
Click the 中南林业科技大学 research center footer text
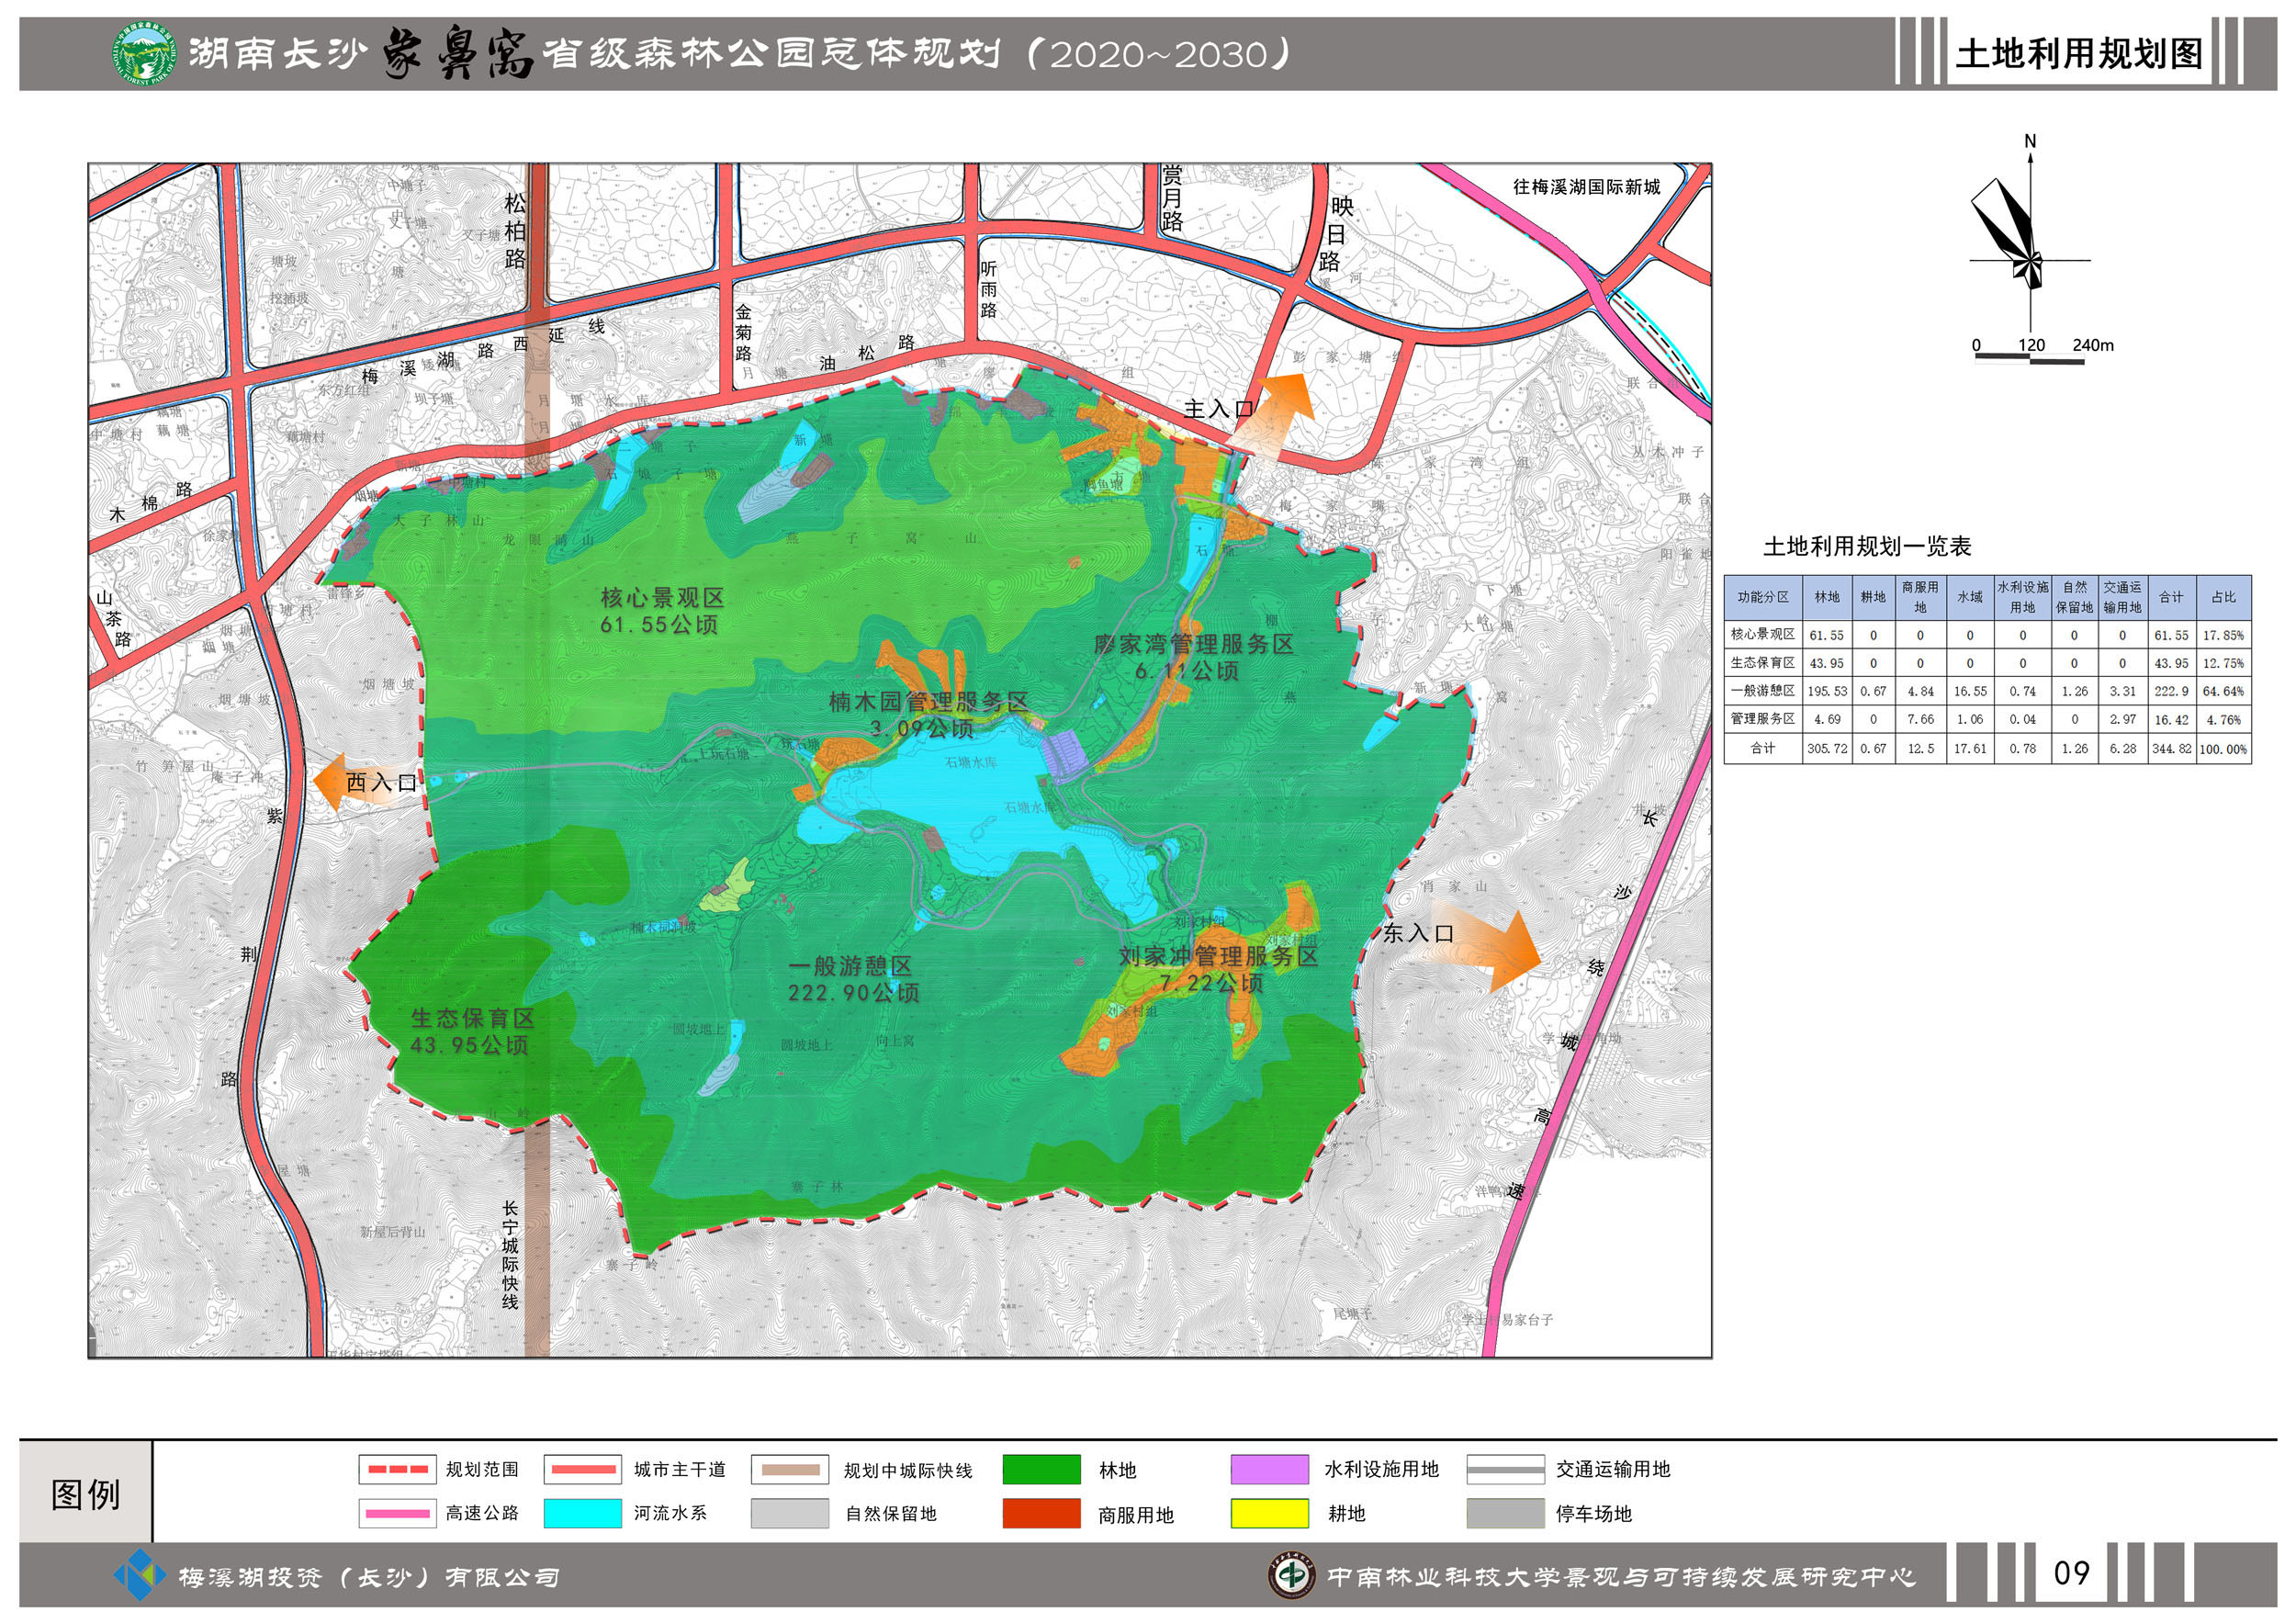(1621, 1577)
